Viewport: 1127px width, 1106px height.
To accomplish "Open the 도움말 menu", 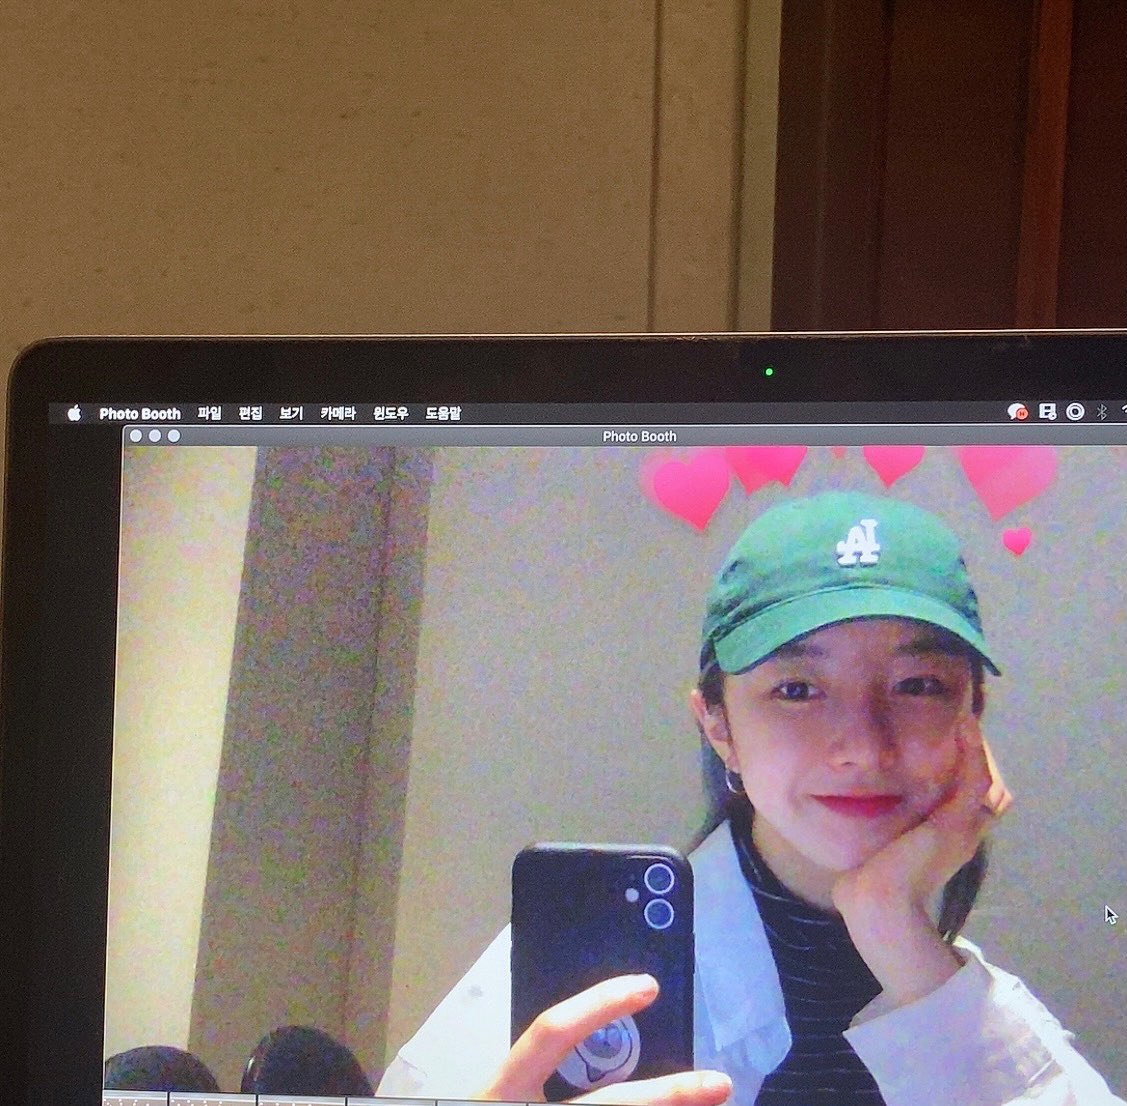I will (x=443, y=413).
